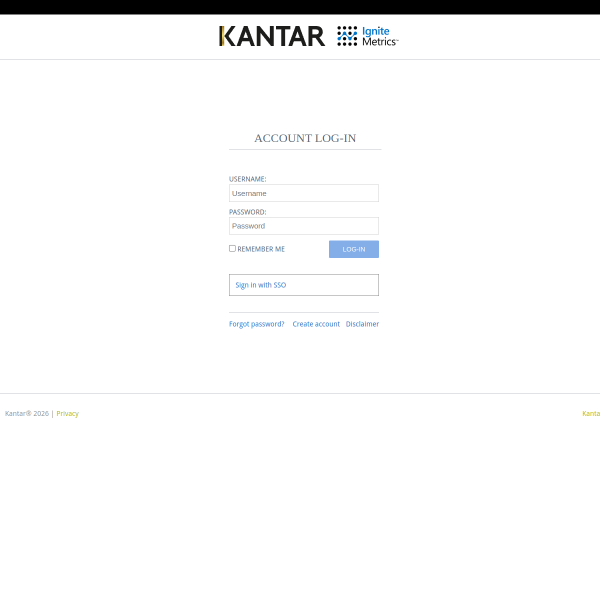
Task: Choose Sign in with SSO
Action: coord(303,285)
